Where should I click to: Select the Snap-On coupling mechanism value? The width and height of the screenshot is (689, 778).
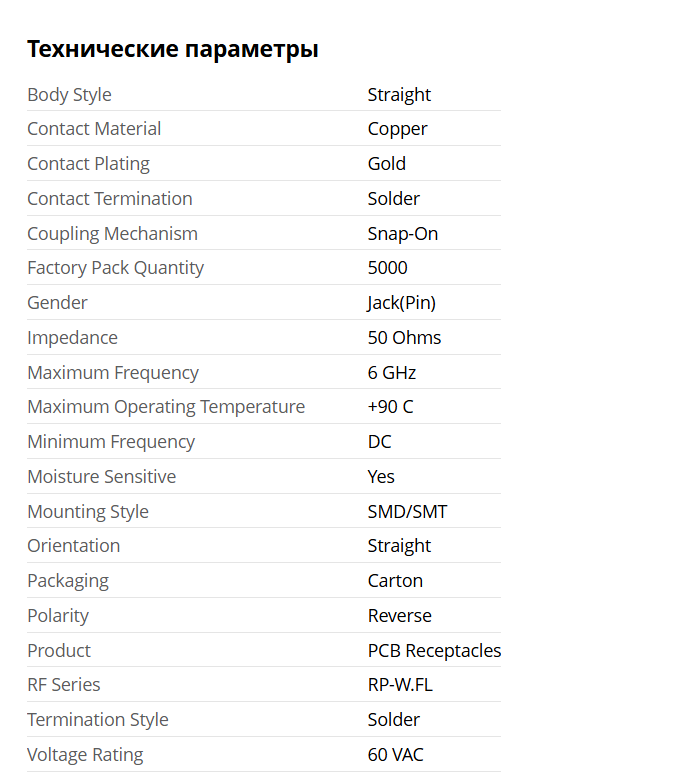(402, 234)
